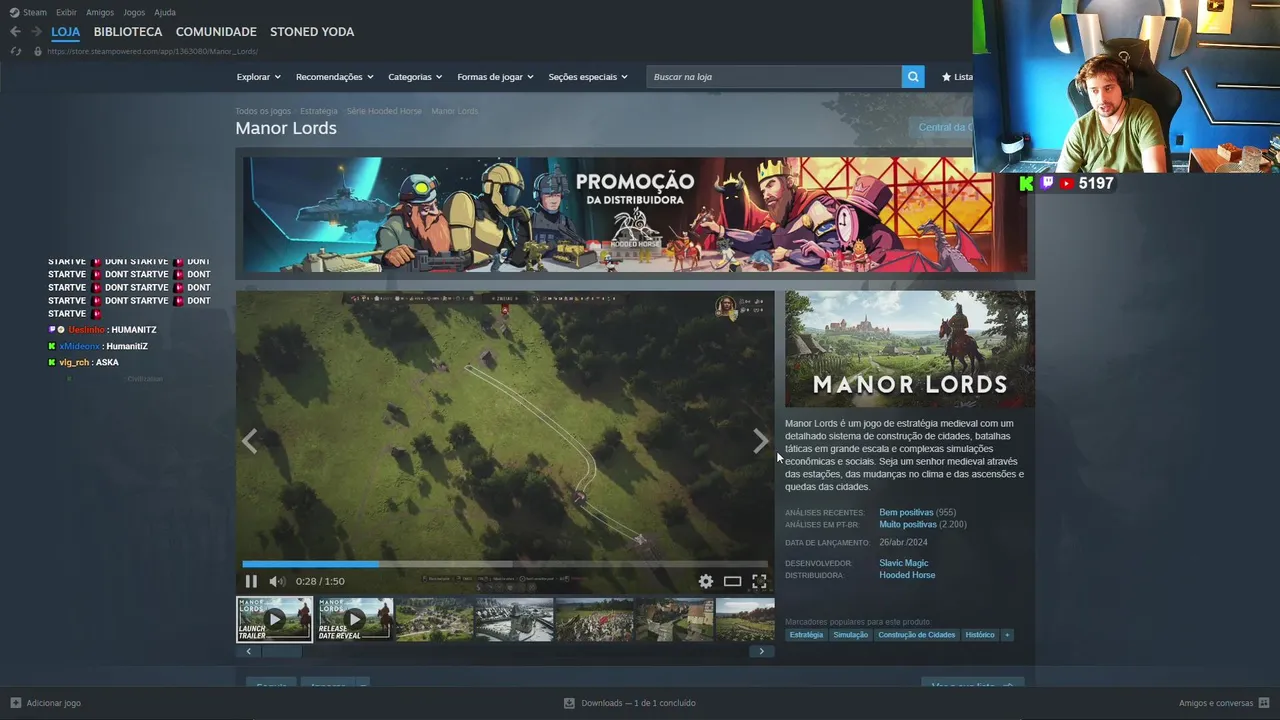1280x720 pixels.
Task: Select the battle scene screenshot thumbnail
Action: [x=595, y=619]
